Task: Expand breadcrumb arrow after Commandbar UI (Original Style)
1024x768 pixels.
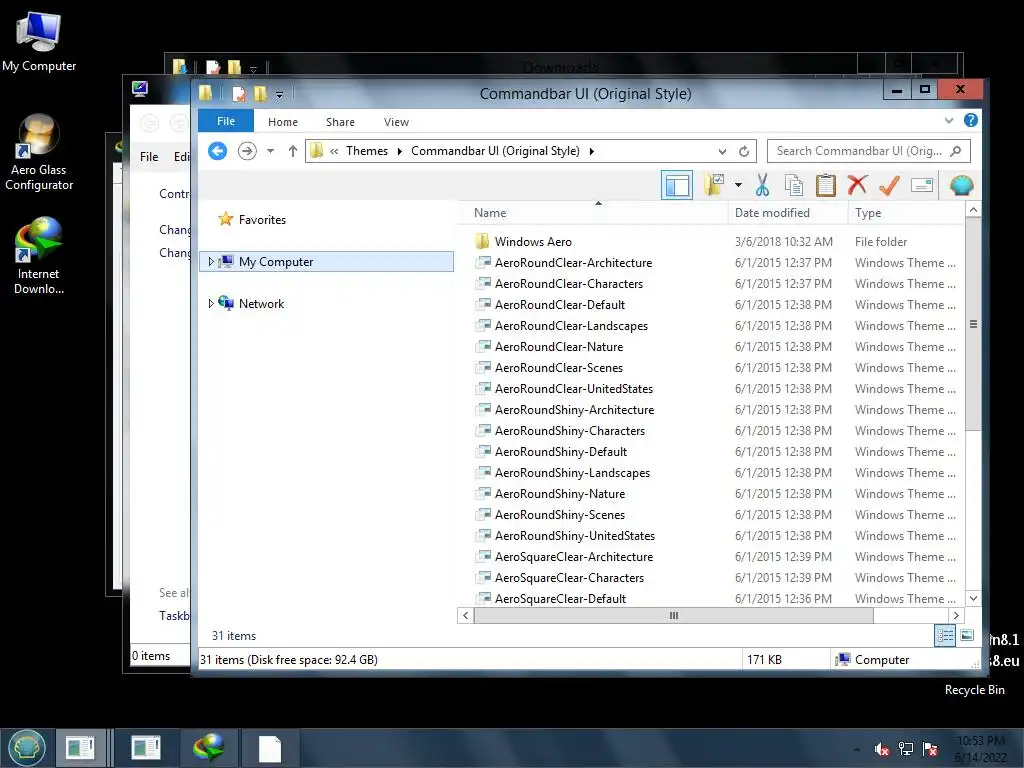Action: coord(592,152)
